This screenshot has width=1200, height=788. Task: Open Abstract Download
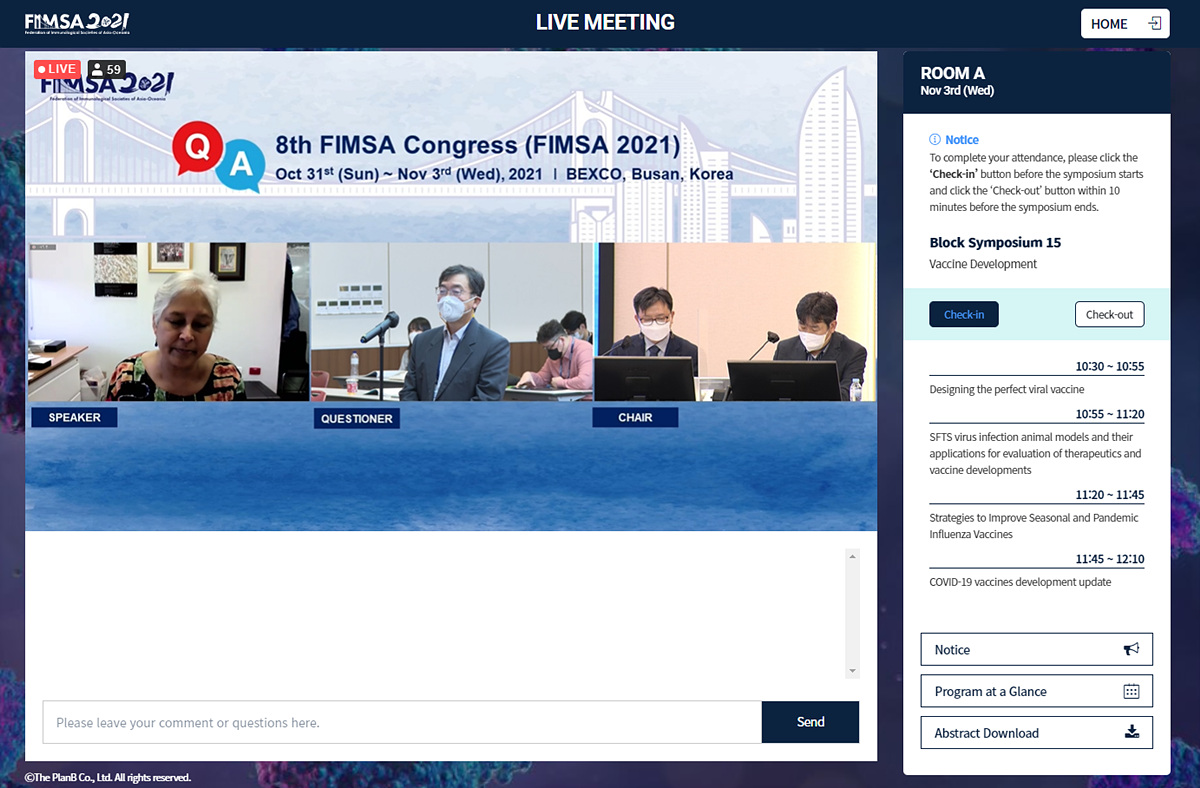coord(1036,733)
